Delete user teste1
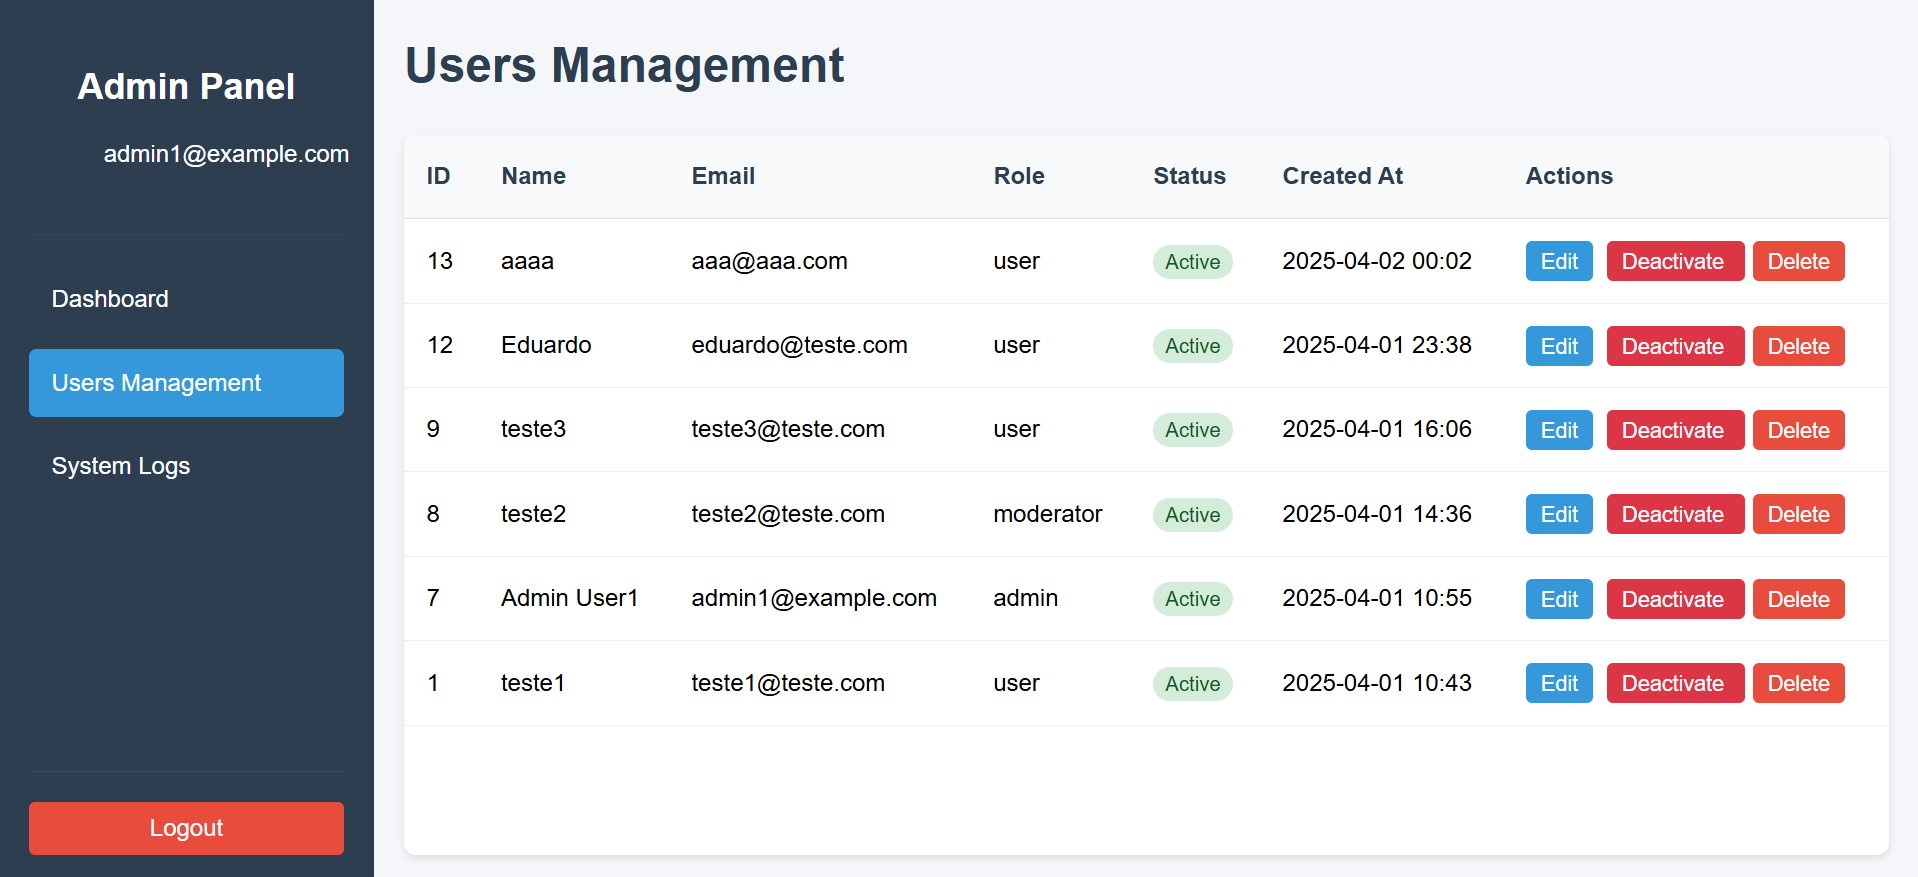 (1797, 683)
